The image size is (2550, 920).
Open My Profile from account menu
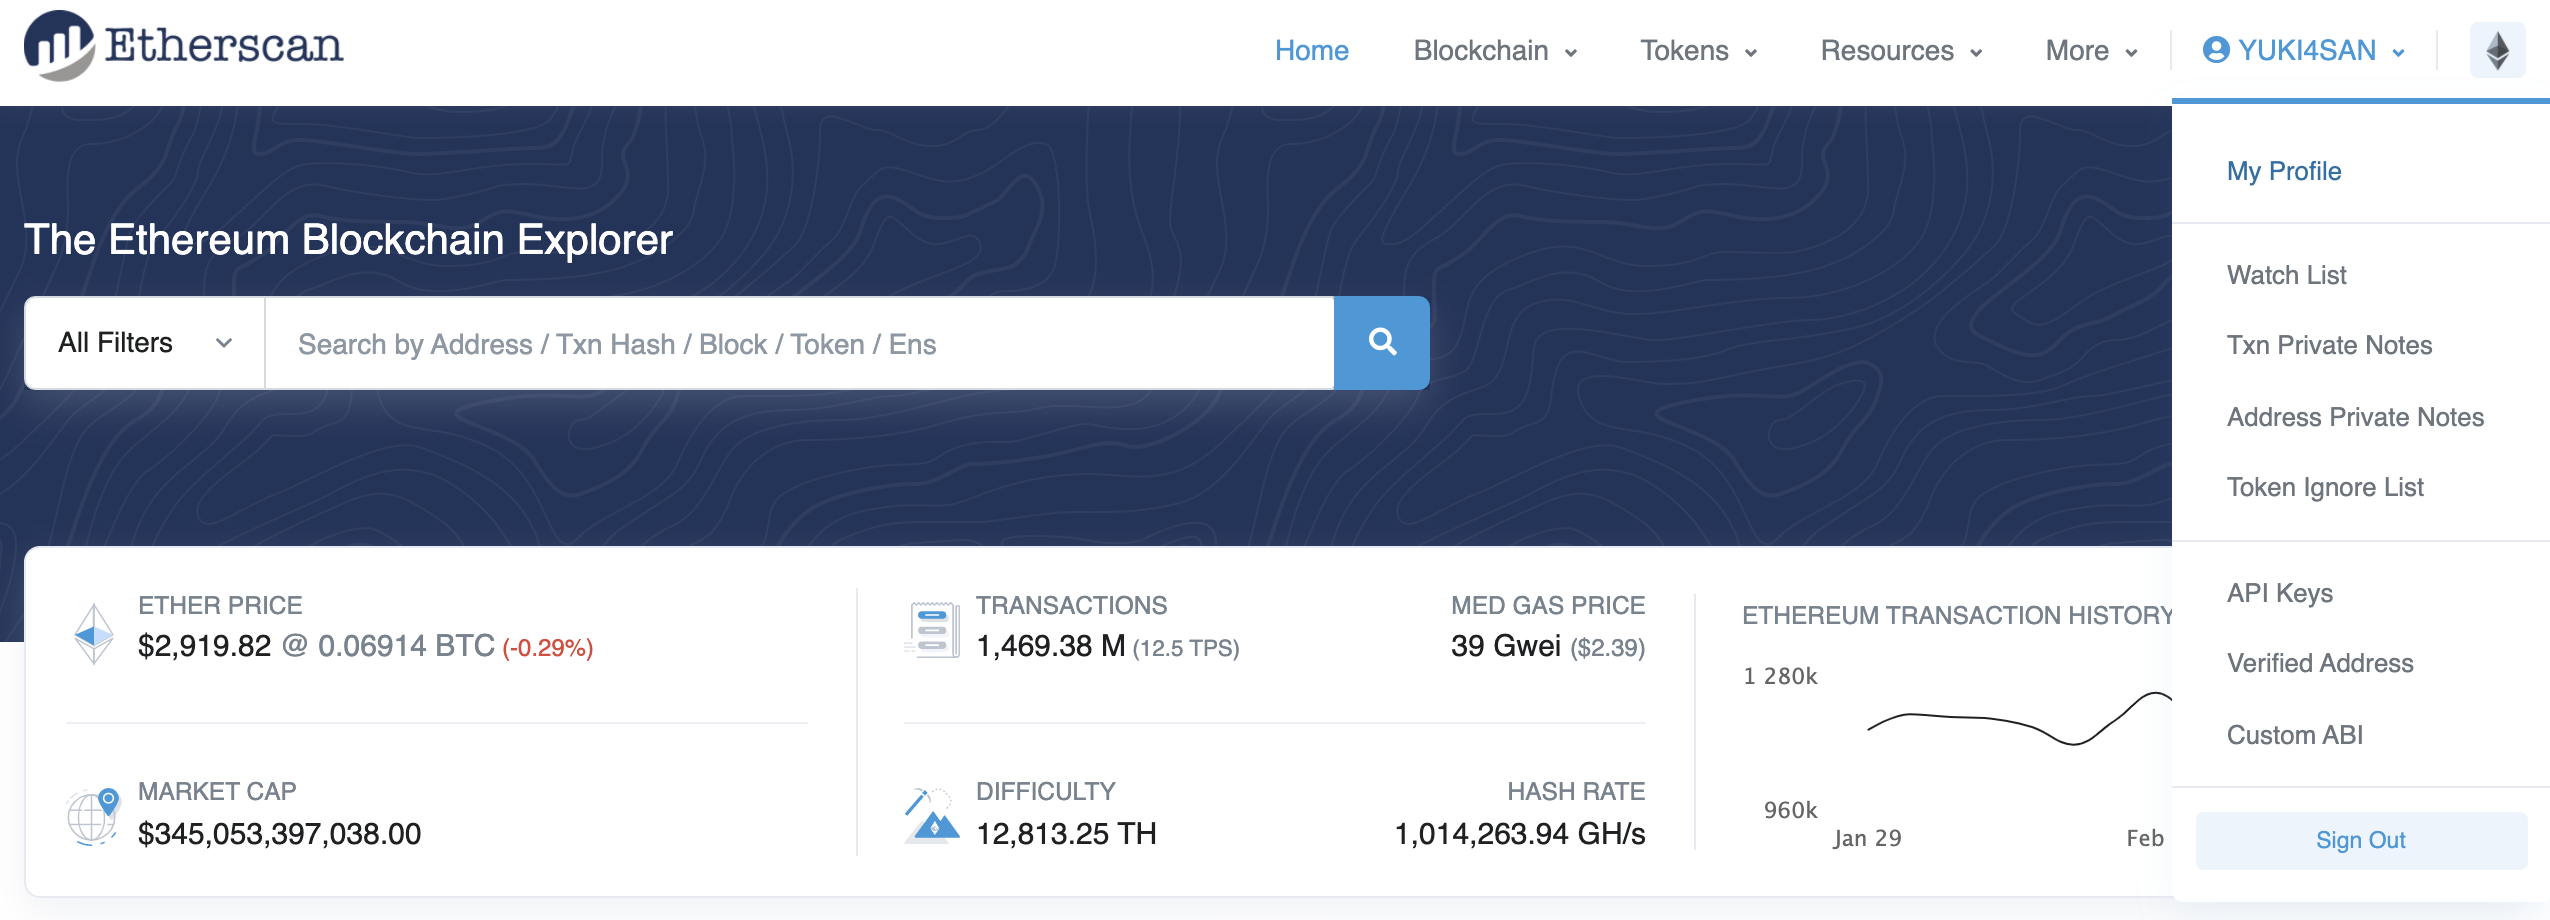2284,171
